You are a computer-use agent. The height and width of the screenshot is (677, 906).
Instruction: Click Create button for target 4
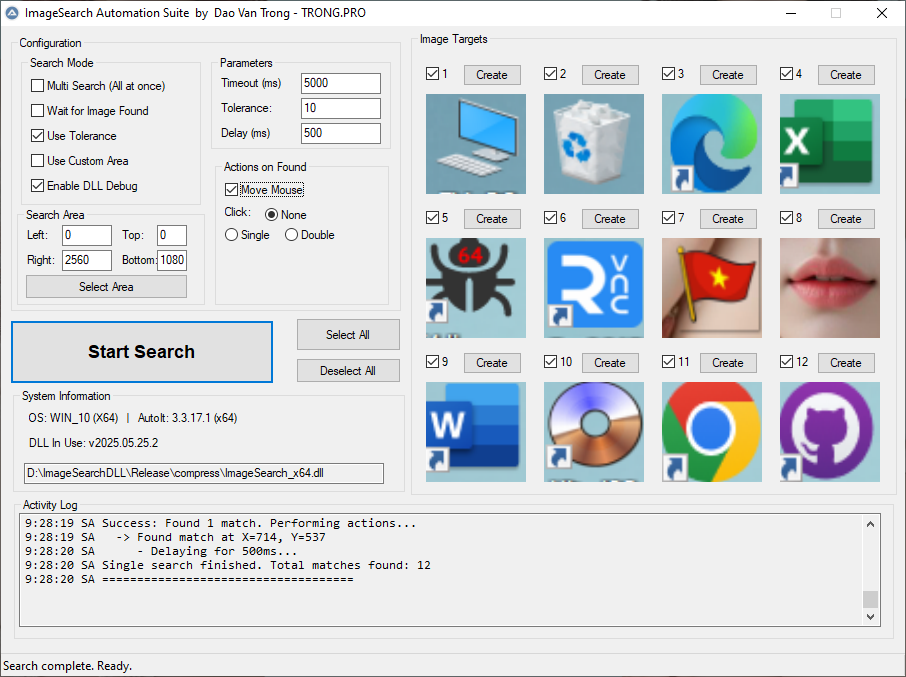coord(846,75)
